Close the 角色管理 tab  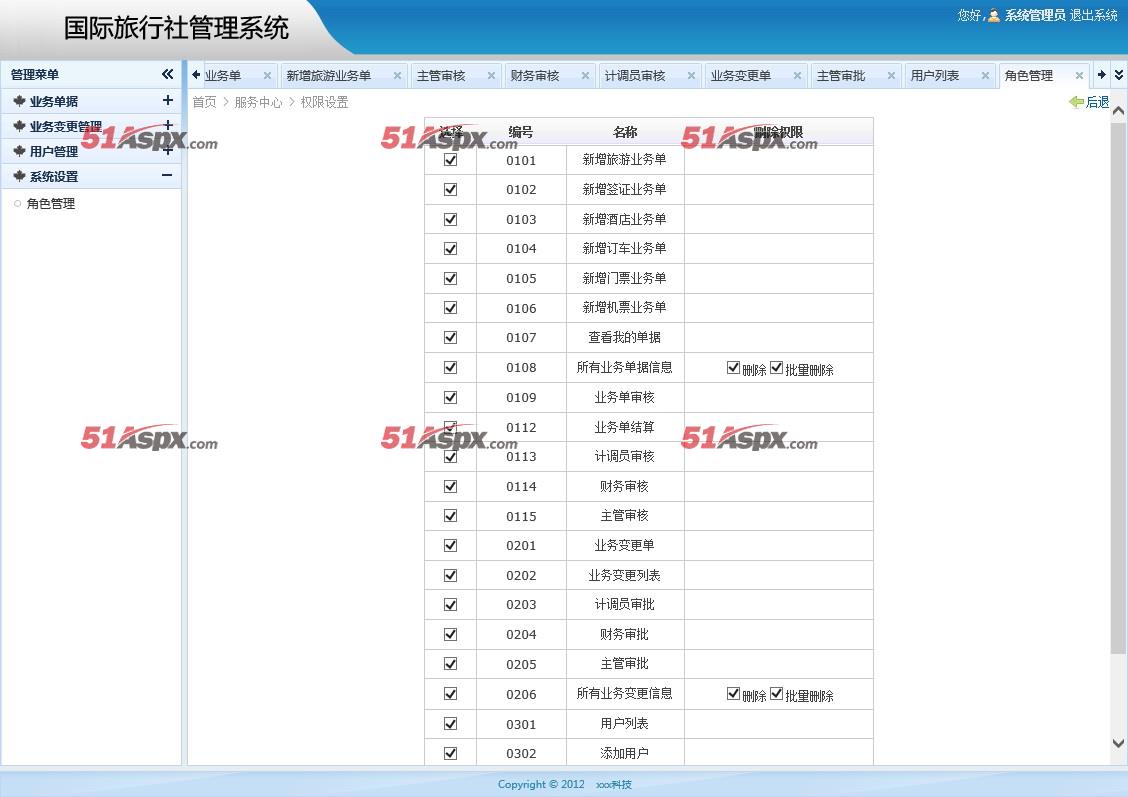click(1079, 76)
